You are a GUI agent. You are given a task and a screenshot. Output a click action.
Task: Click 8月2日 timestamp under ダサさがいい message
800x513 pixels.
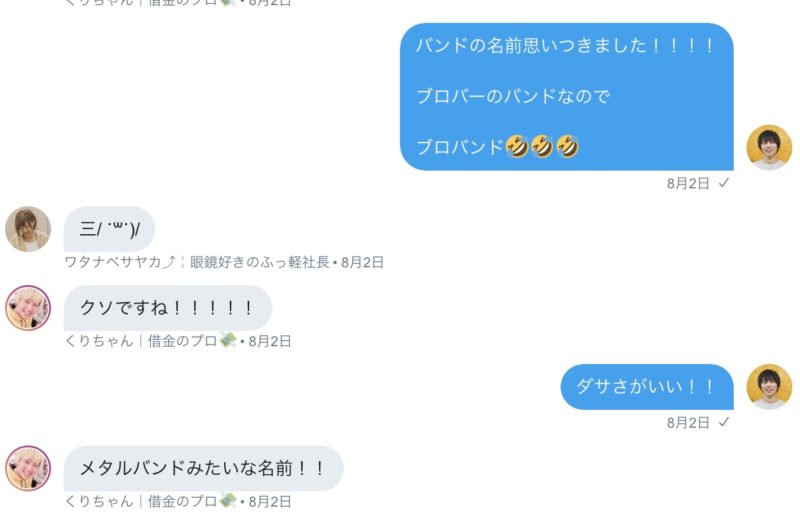click(x=688, y=423)
